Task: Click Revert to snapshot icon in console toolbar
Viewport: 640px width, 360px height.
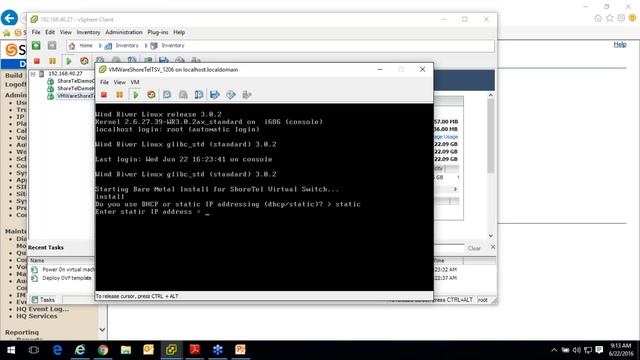Action: (x=183, y=95)
